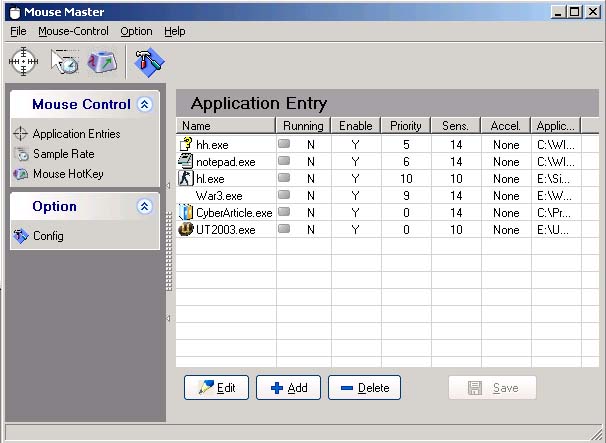Collapse the Mouse Control panel chevron
The image size is (606, 443).
[145, 104]
